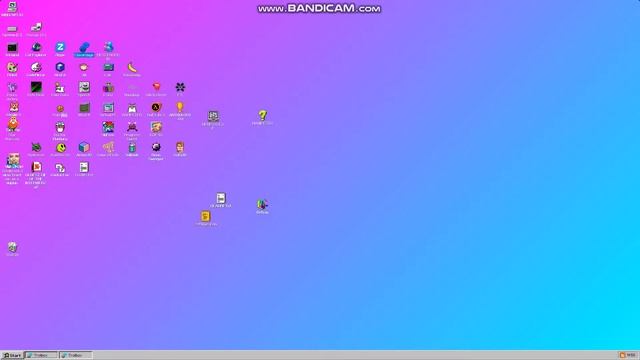This screenshot has height=360, width=640.
Task: Open the Recycle Bin desktop icon
Action: pyautogui.click(x=12, y=247)
